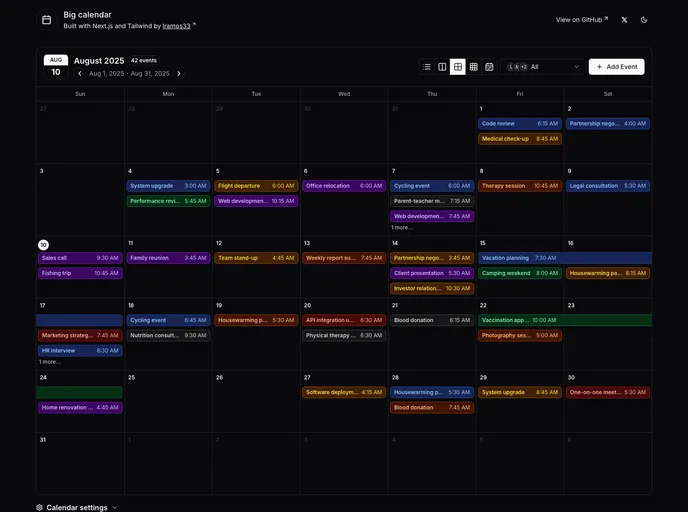The image size is (688, 512).
Task: Open Code review event on Aug 1
Action: (x=520, y=124)
